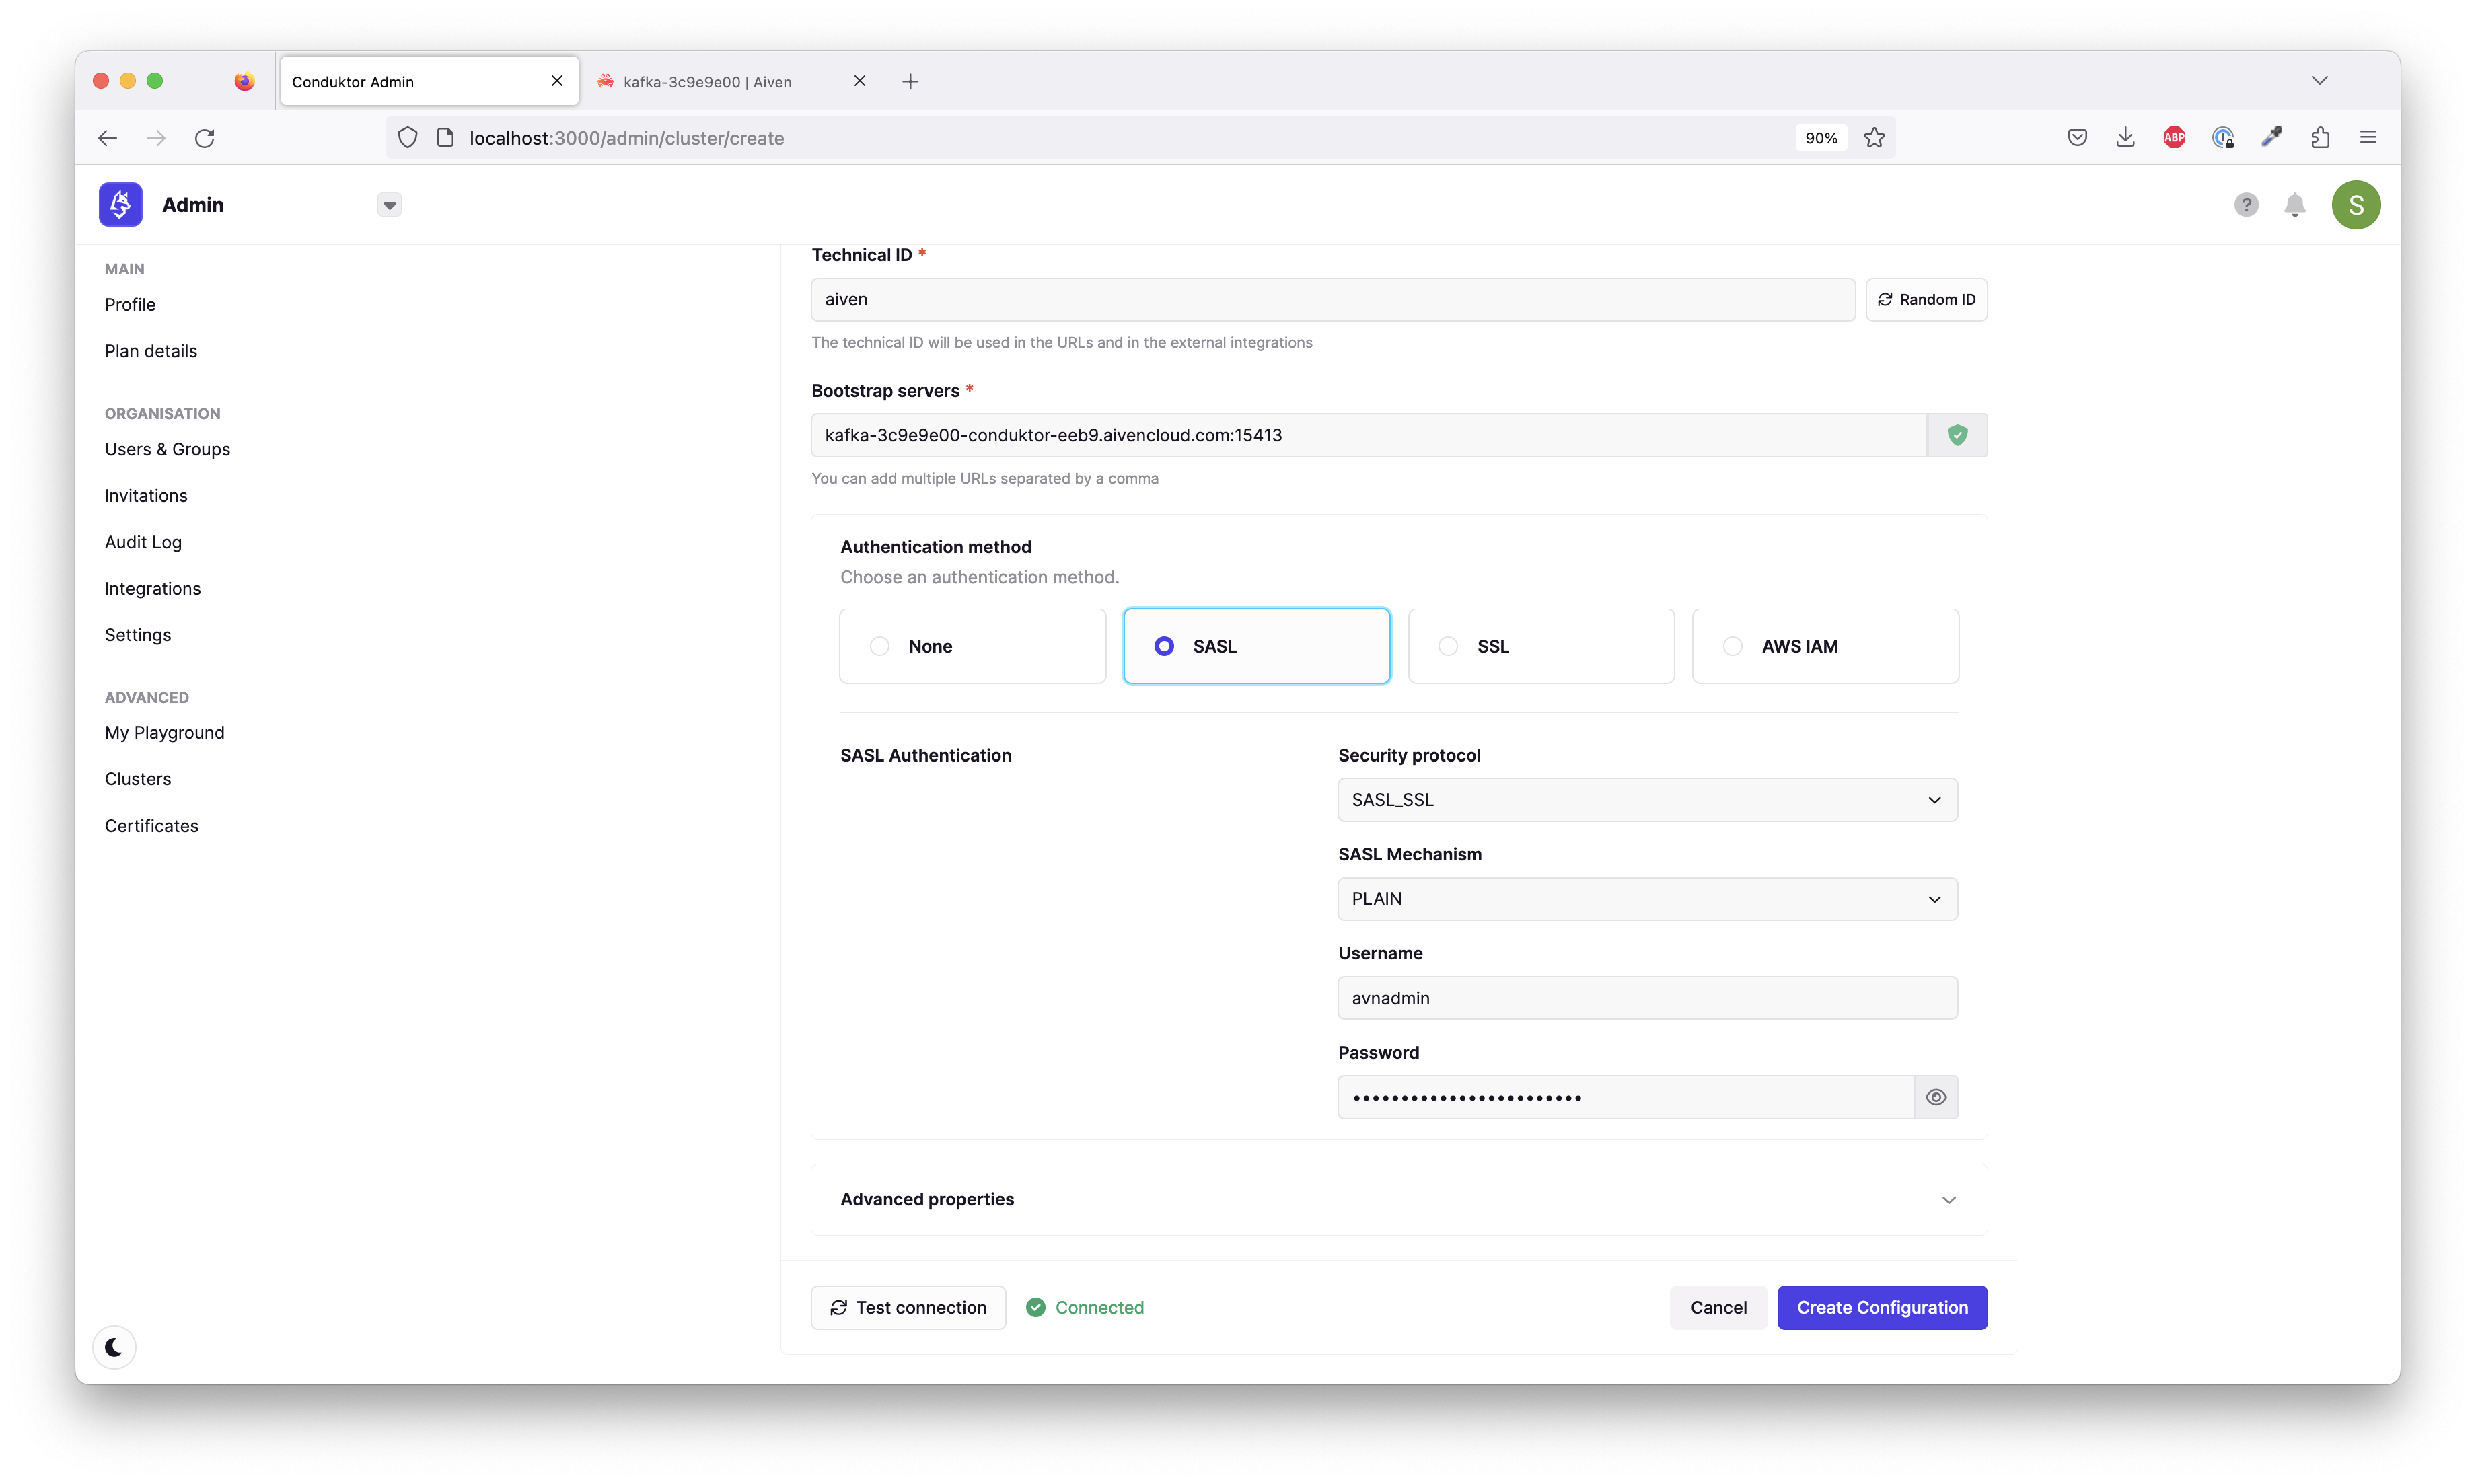Switch to kafka-3c9e9e00 Aiven tab

coord(732,81)
